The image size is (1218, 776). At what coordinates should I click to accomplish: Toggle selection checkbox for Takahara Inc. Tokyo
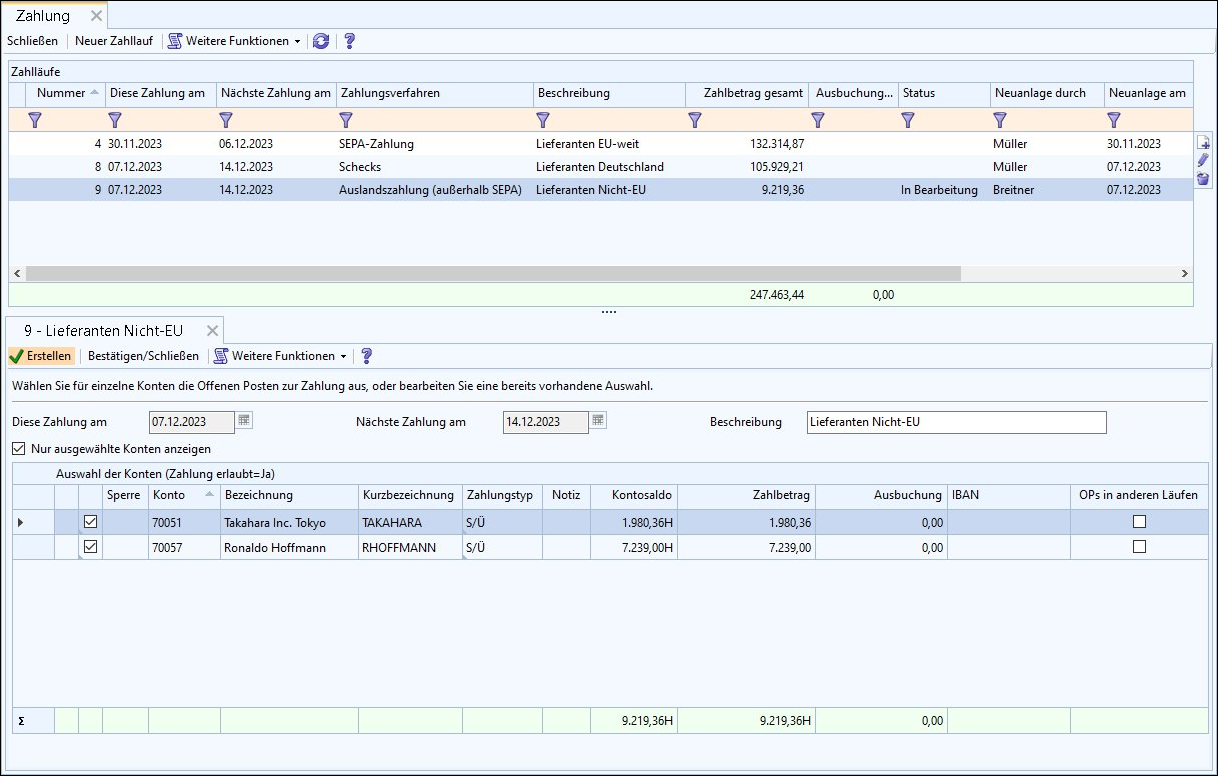click(x=91, y=522)
